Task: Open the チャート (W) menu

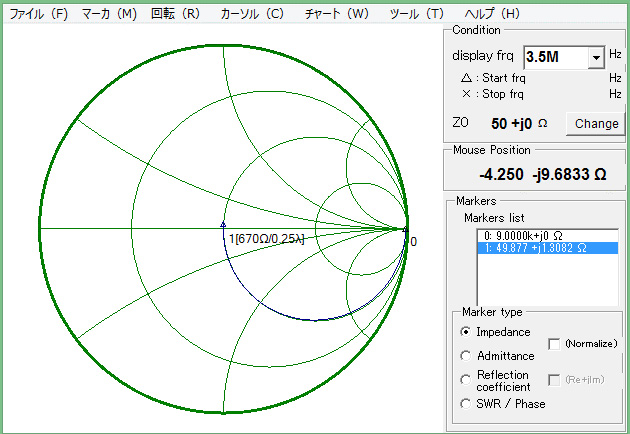Action: pos(336,14)
